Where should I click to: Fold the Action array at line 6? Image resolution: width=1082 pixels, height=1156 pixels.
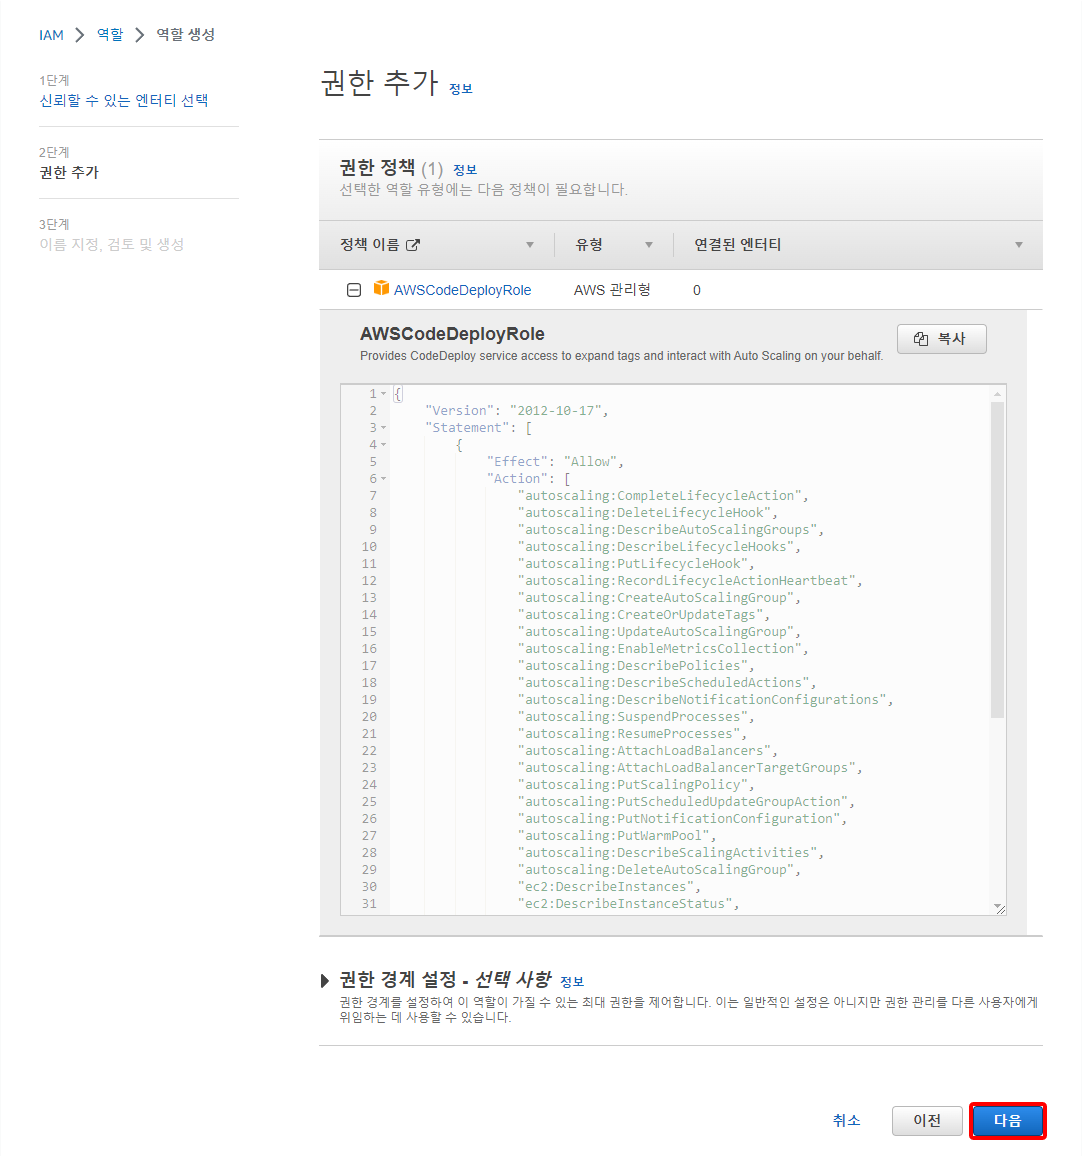383,478
